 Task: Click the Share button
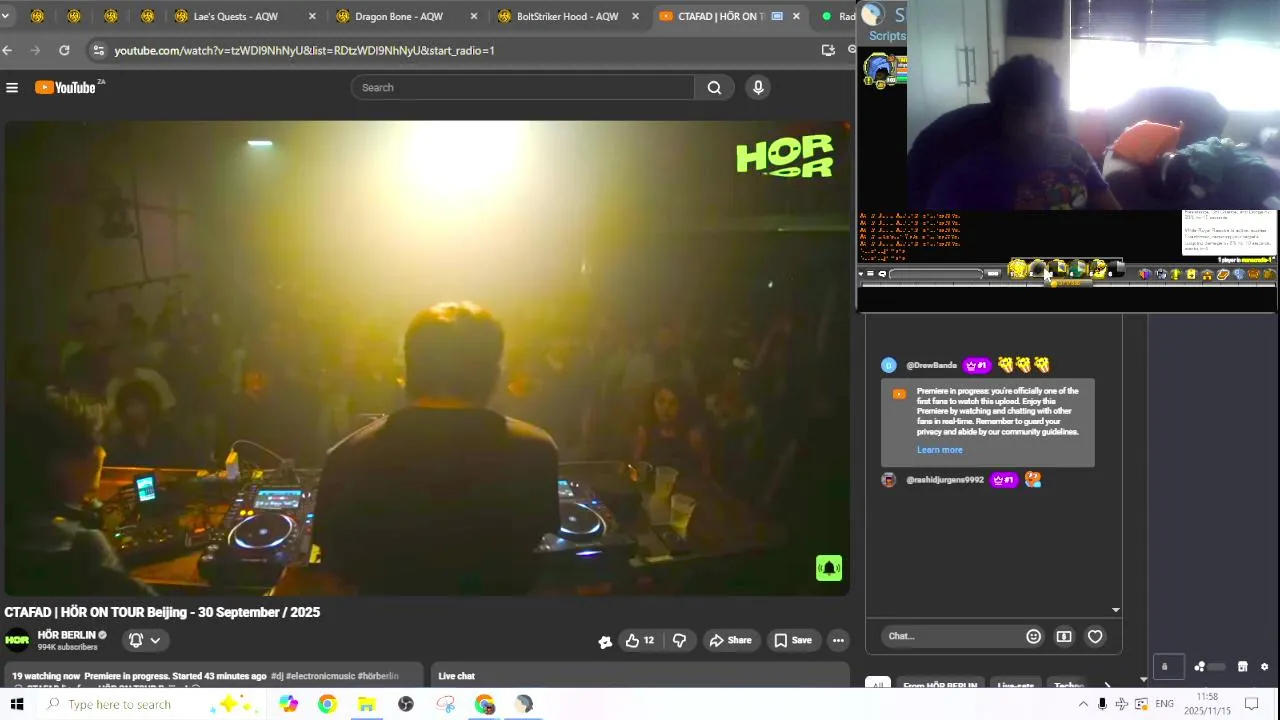[x=730, y=640]
